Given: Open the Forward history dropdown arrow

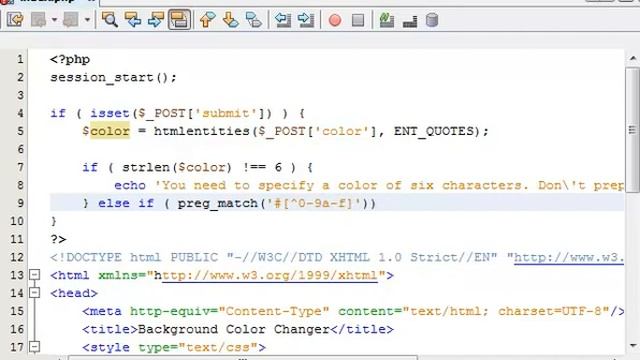Looking at the screenshot, I should tap(87, 20).
